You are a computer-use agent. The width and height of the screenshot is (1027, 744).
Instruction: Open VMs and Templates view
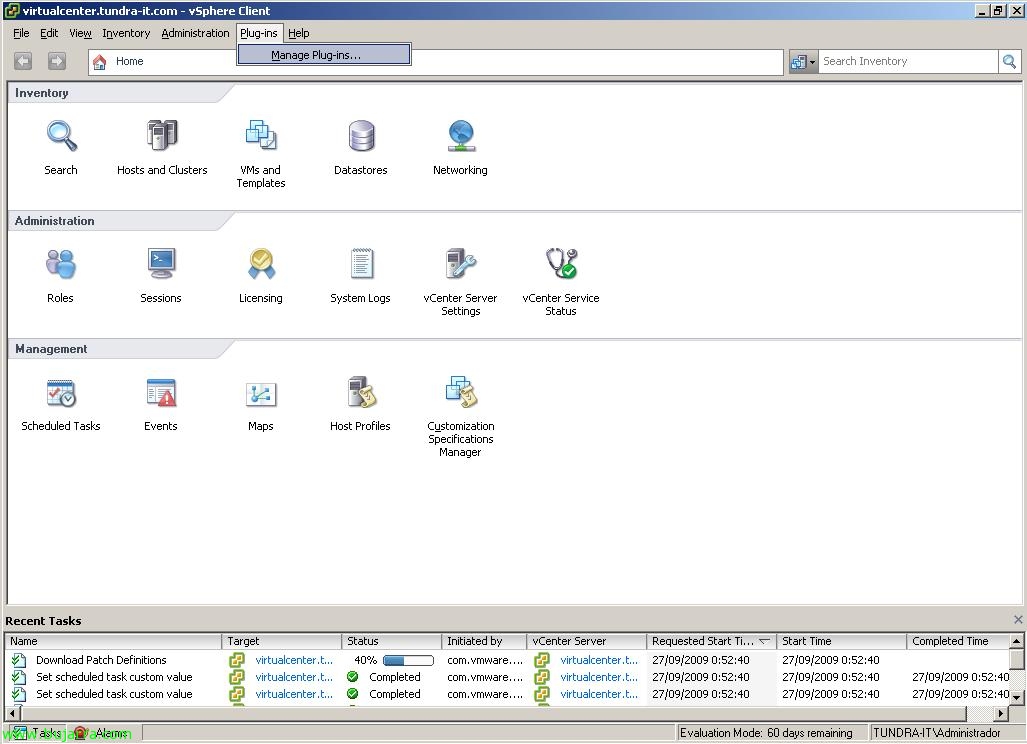click(261, 137)
